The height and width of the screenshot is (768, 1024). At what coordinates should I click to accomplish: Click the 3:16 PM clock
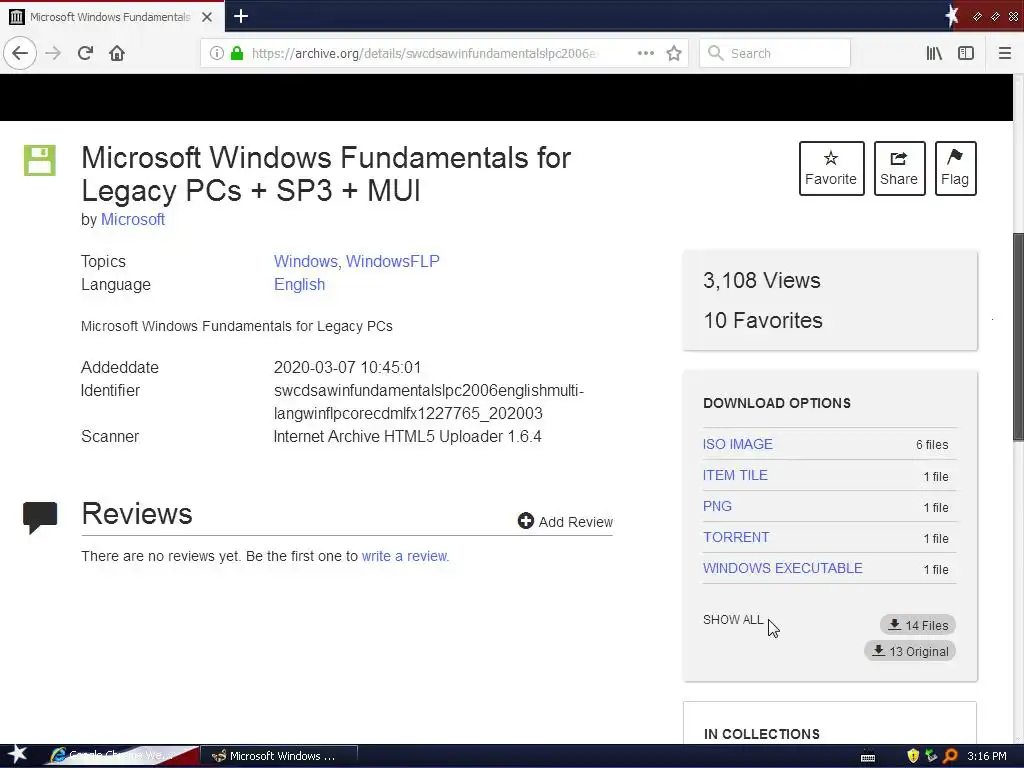tap(987, 756)
